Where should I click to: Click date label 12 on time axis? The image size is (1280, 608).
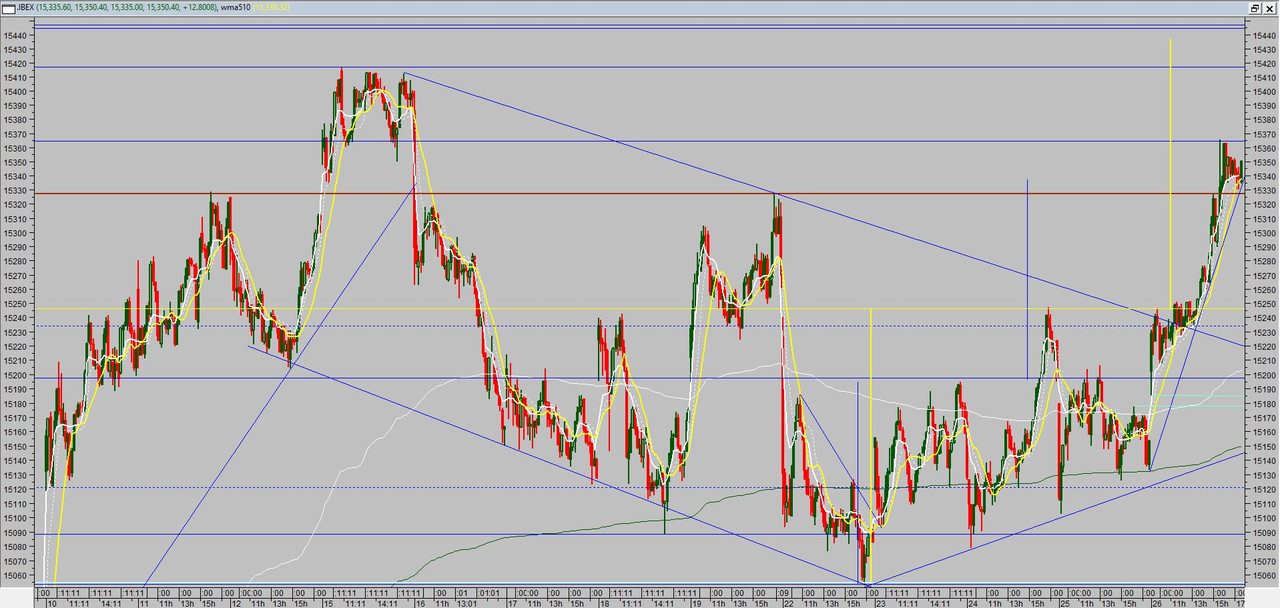pyautogui.click(x=236, y=604)
